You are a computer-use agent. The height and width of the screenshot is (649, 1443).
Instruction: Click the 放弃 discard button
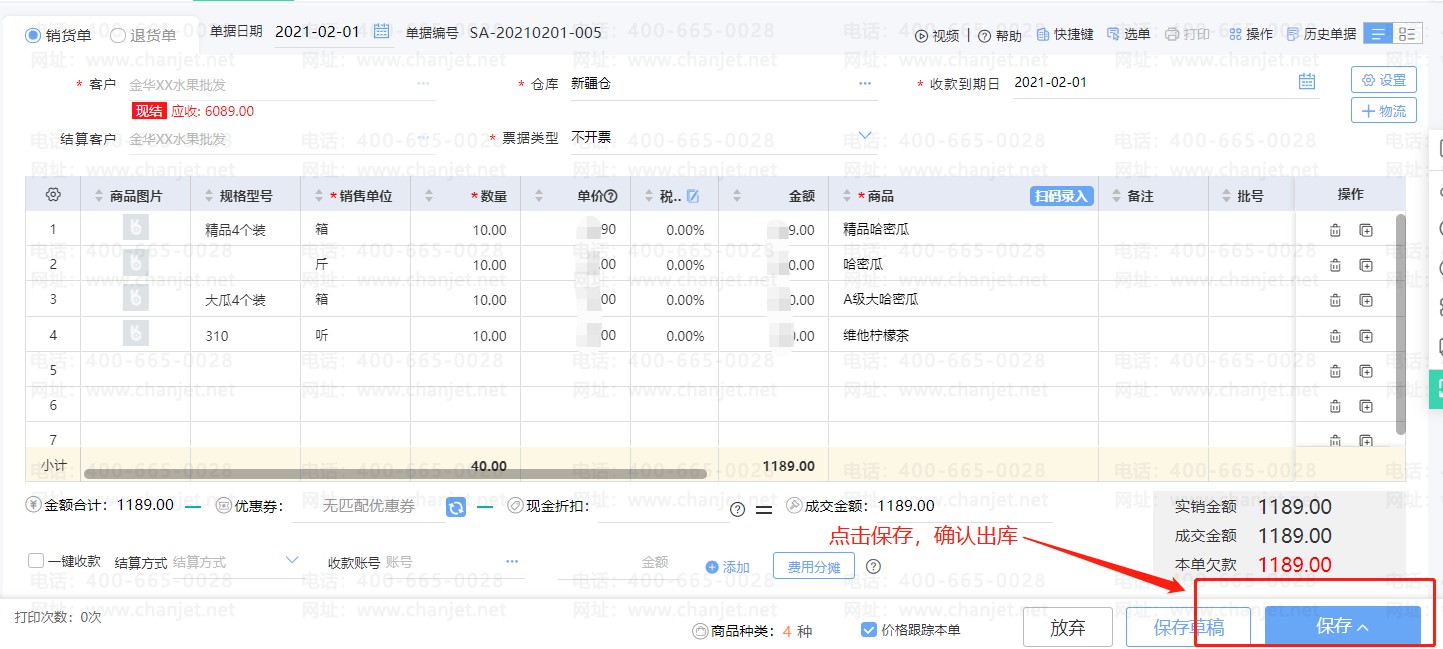point(1068,627)
